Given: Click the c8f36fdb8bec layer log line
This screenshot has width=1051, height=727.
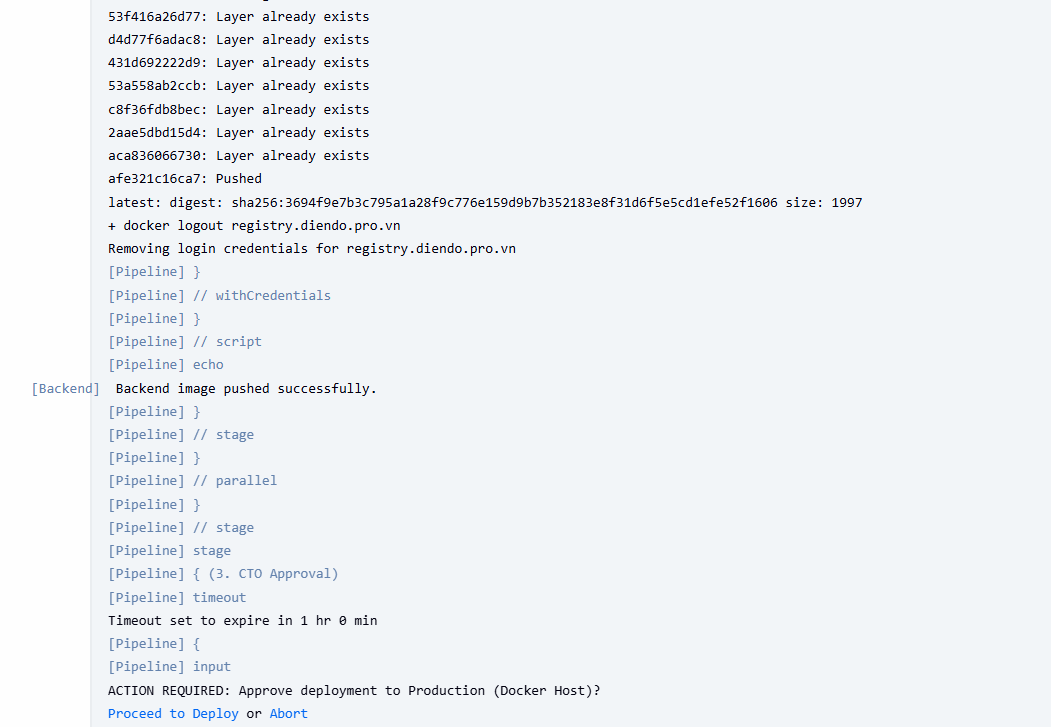Looking at the screenshot, I should click(239, 110).
